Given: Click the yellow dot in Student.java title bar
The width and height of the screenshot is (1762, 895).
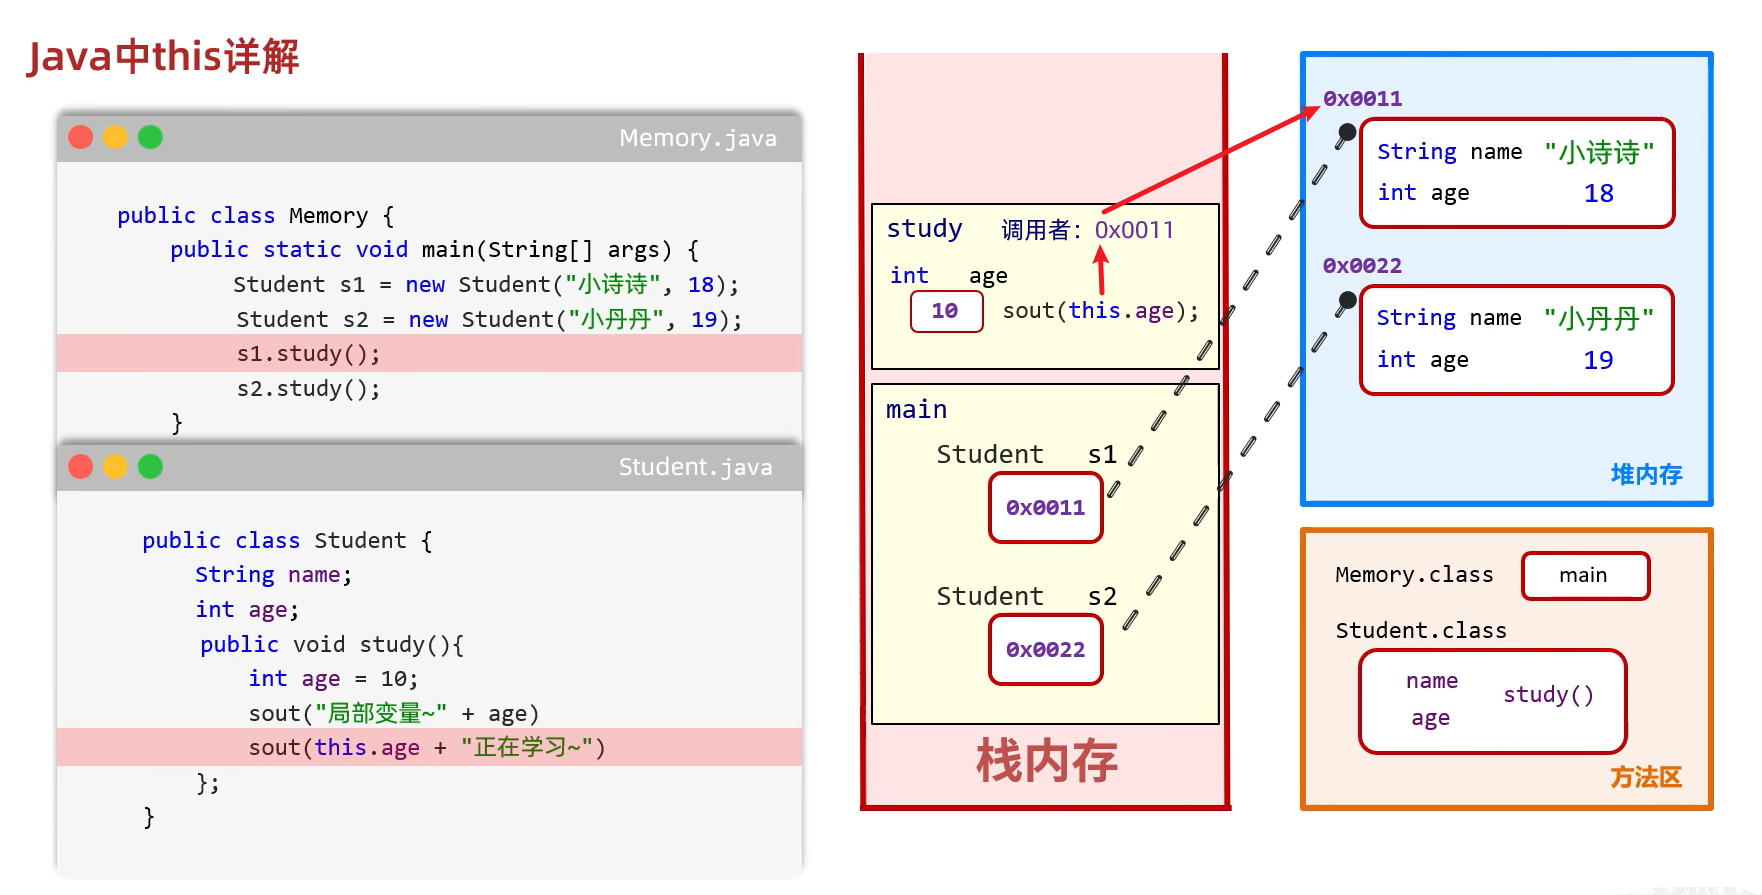Looking at the screenshot, I should (115, 466).
